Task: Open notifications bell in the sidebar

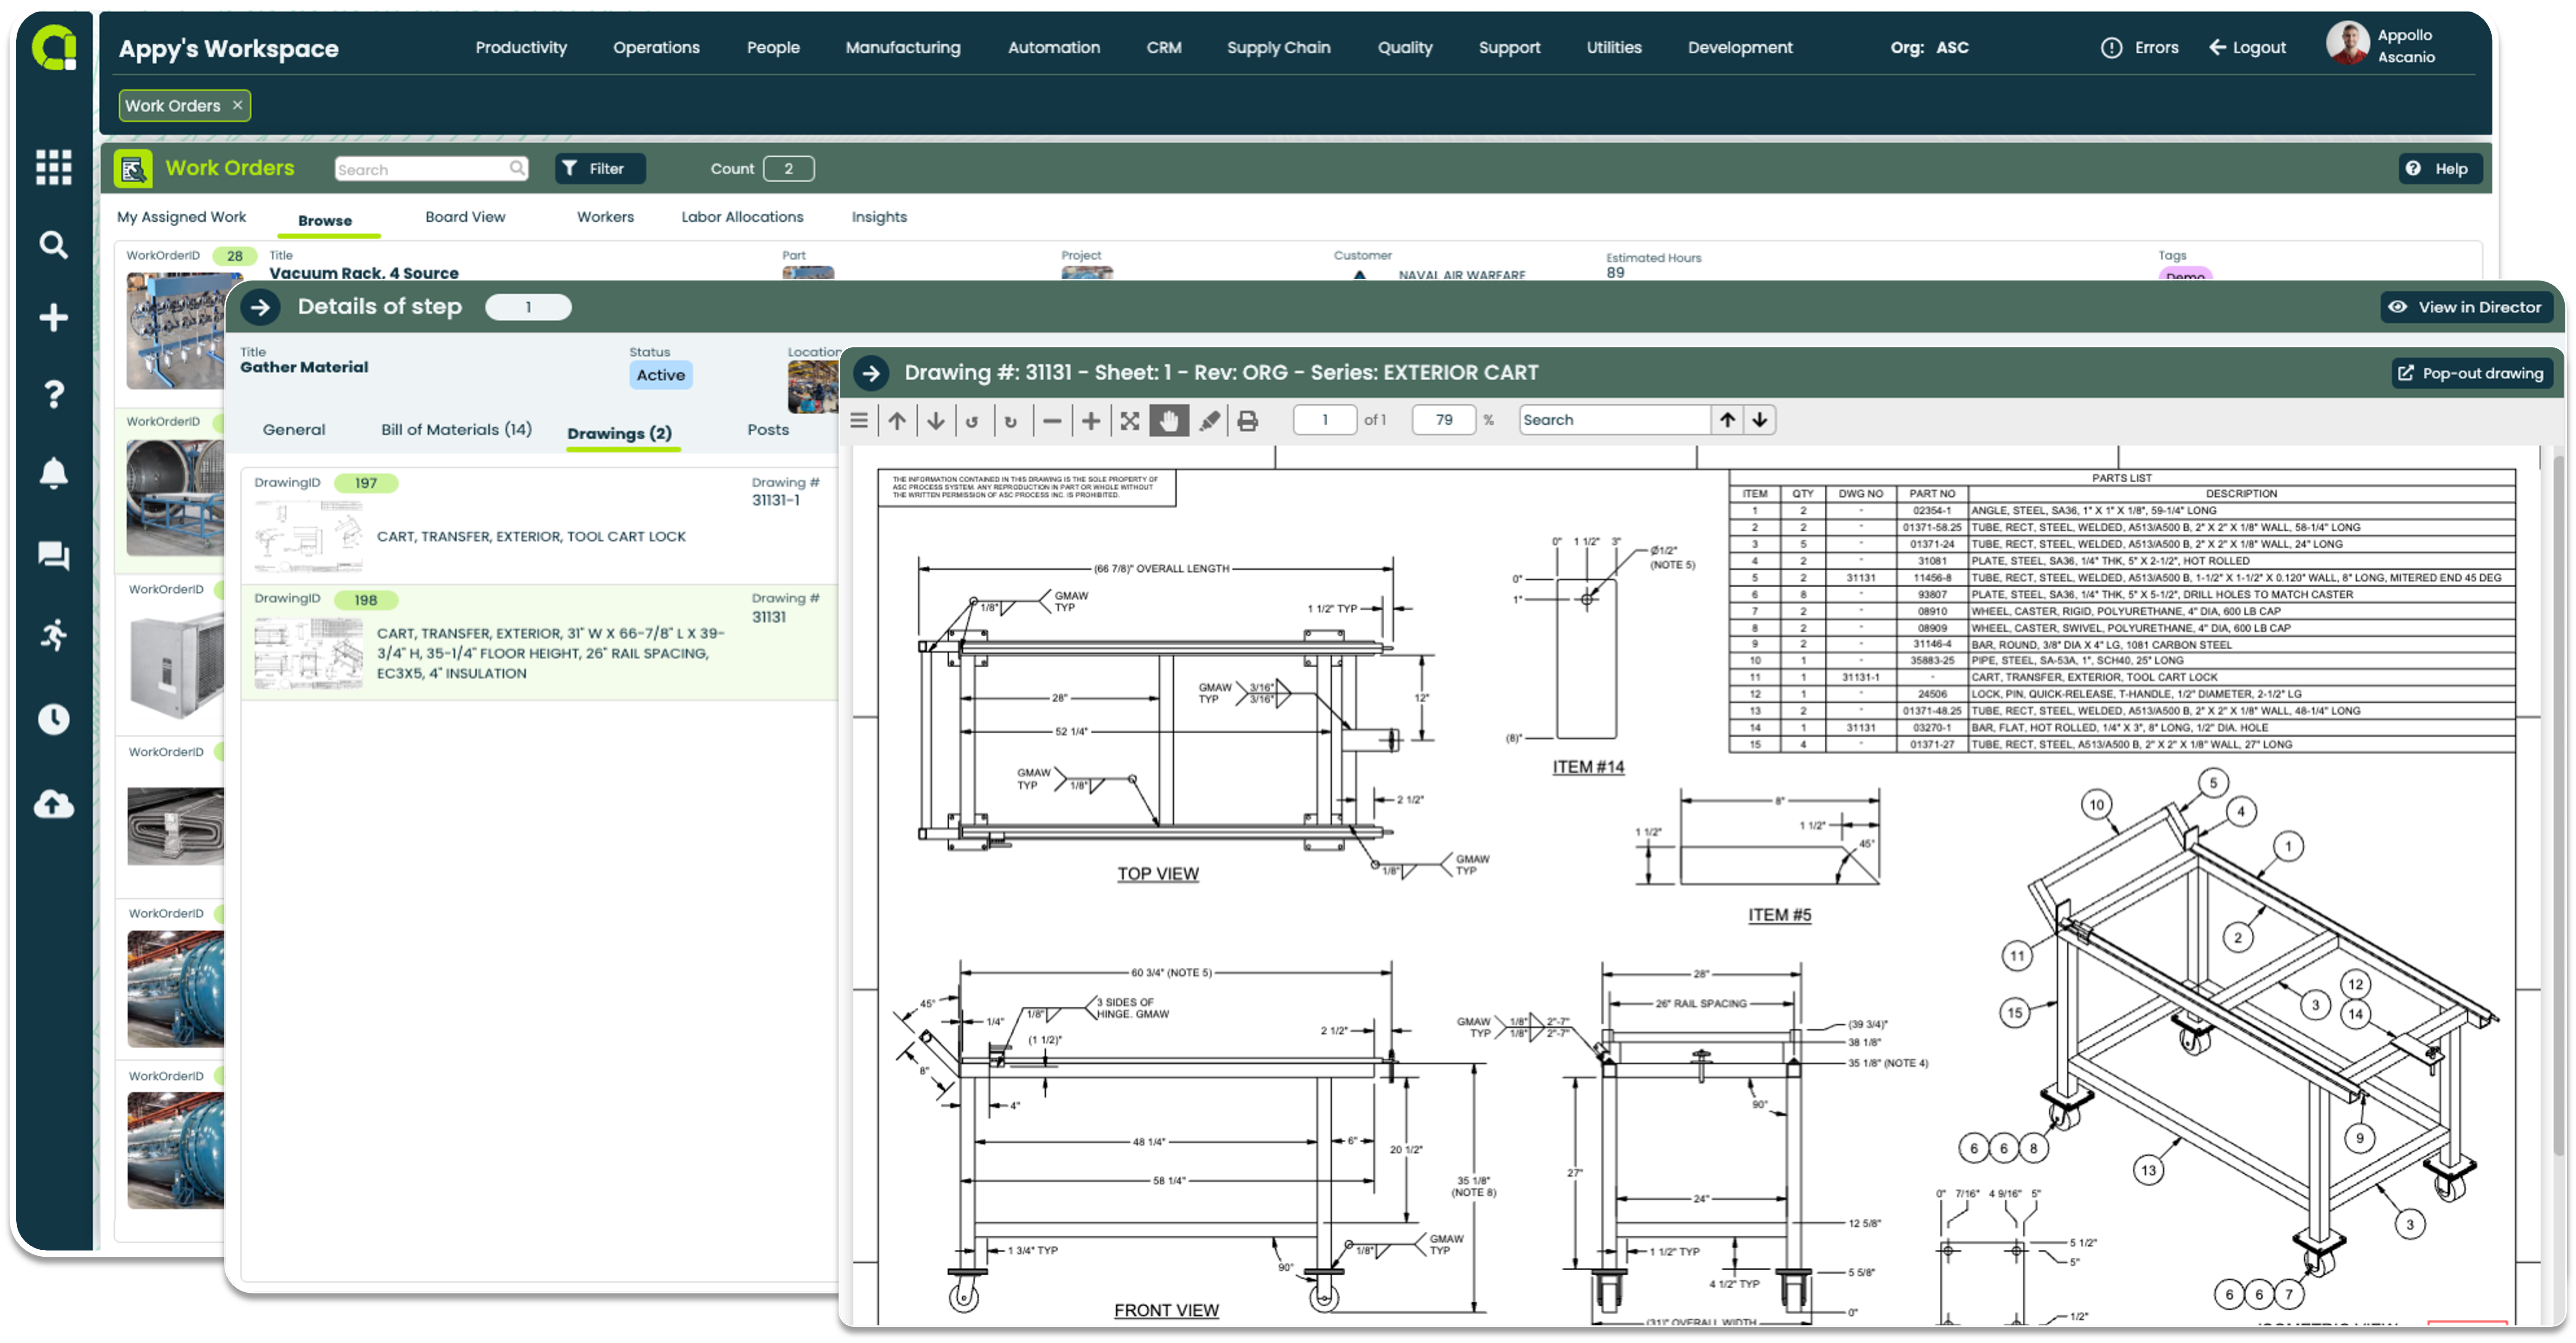Action: coord(53,472)
